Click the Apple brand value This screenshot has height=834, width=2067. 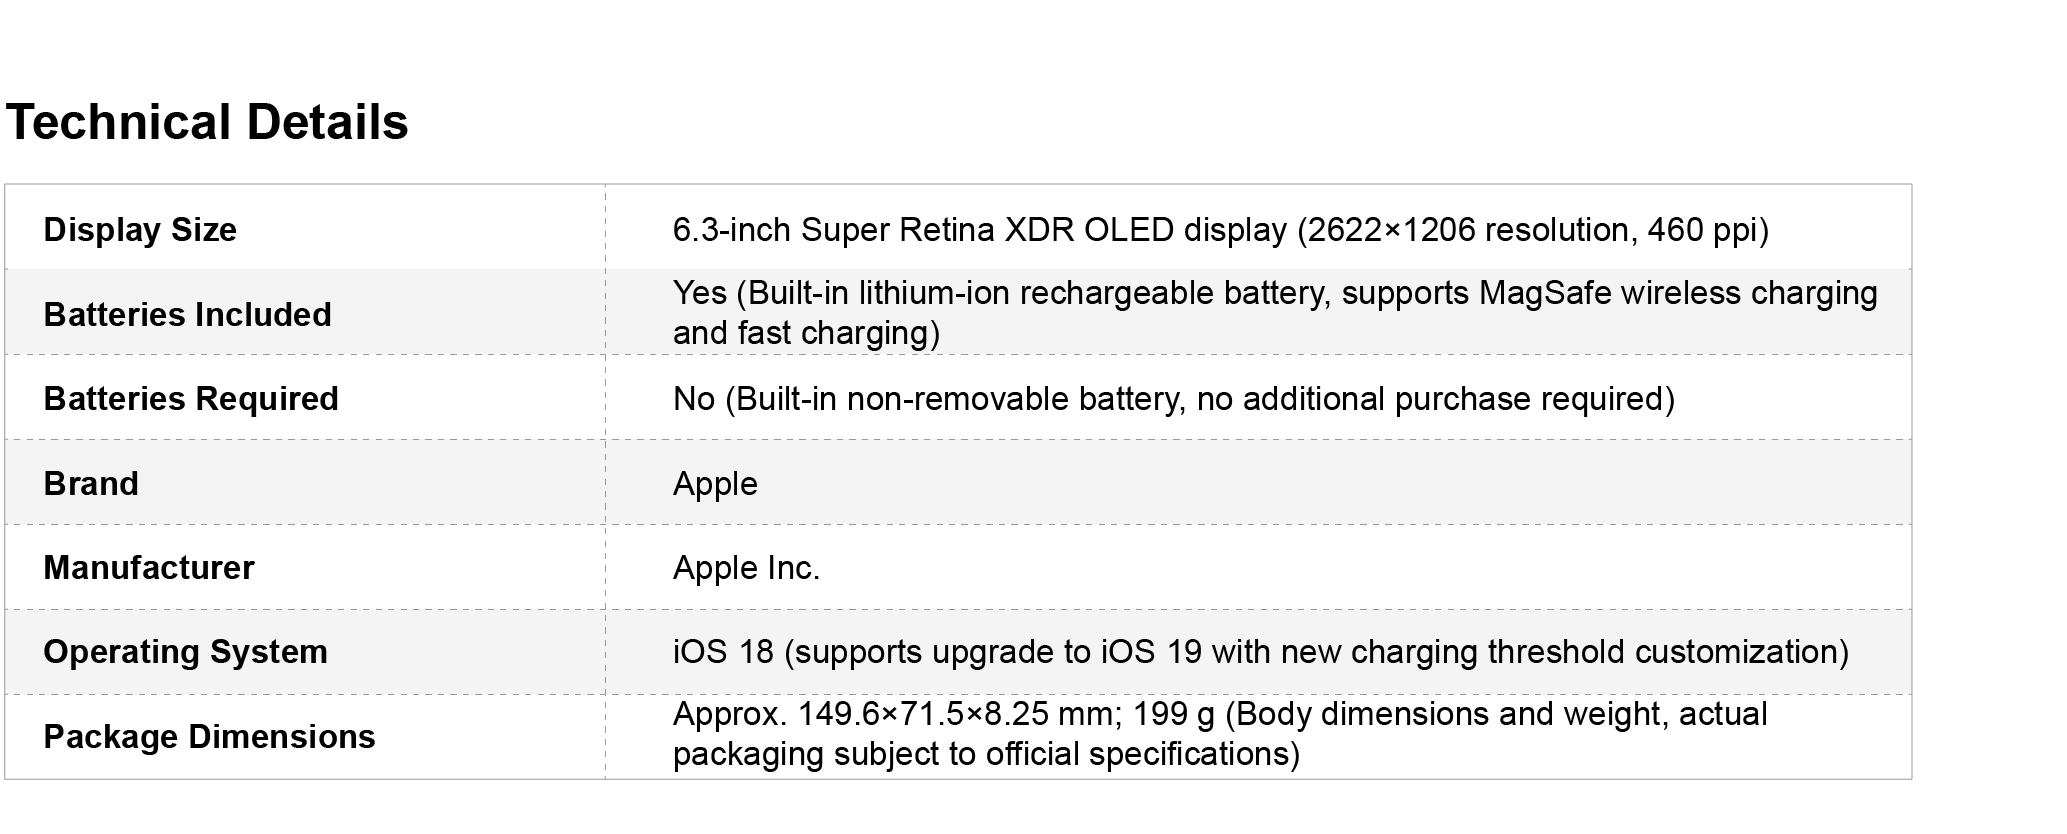(x=715, y=484)
